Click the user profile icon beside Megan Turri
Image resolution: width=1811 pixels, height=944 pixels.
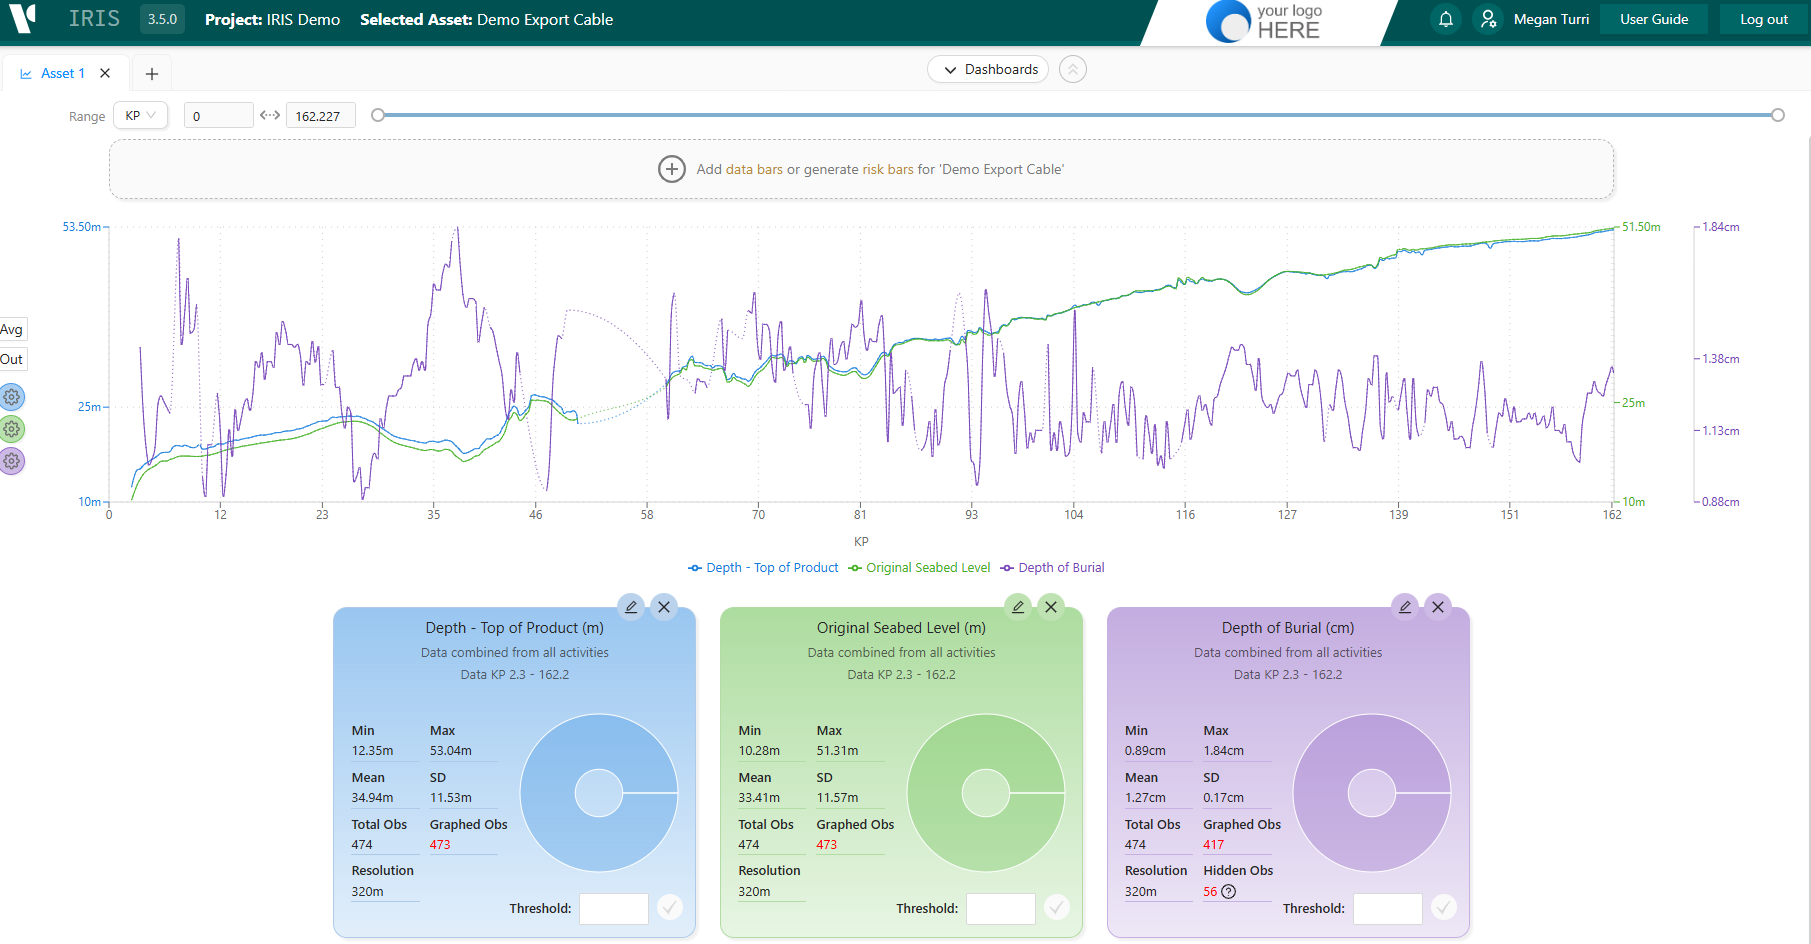point(1488,19)
